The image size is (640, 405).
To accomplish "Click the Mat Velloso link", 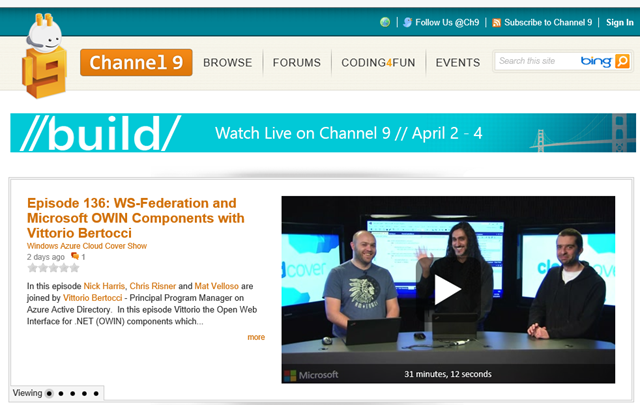I will 216,286.
